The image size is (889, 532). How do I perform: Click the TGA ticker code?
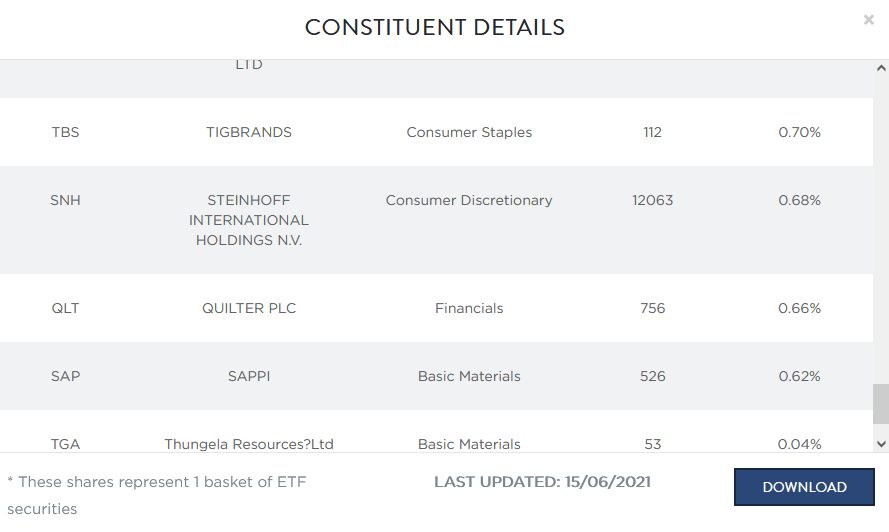pos(65,444)
